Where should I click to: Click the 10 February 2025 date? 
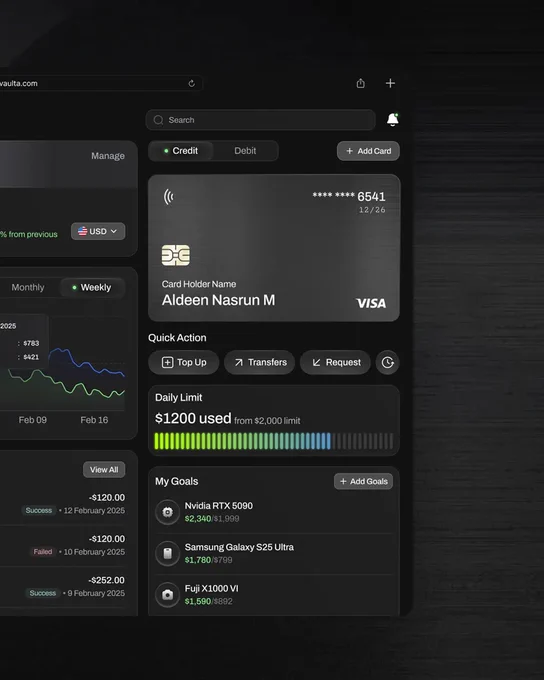click(94, 552)
